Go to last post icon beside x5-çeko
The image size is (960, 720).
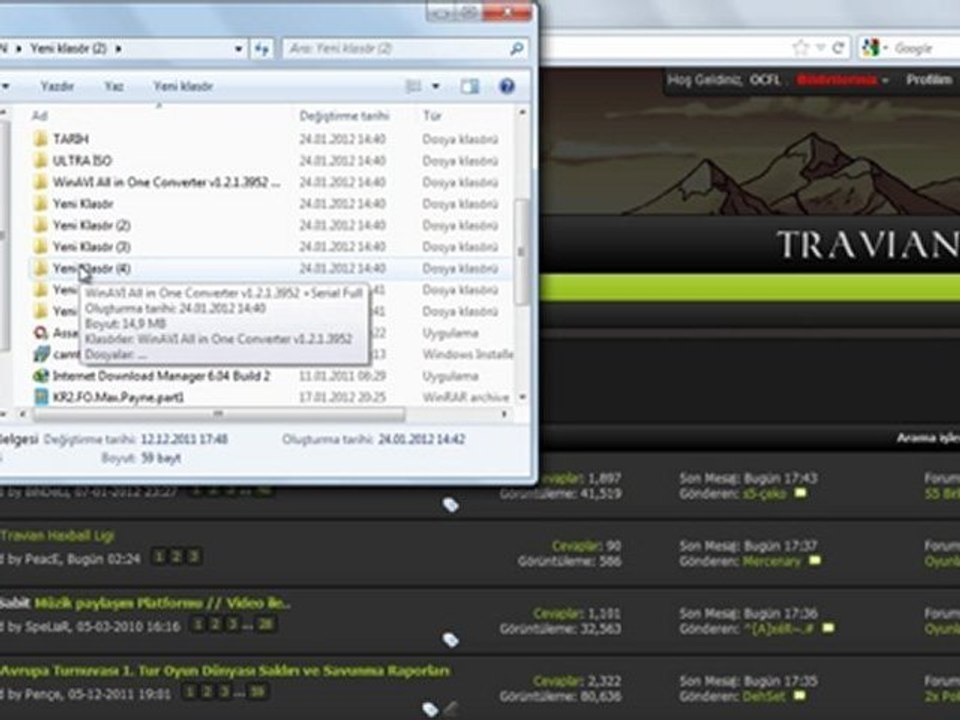(800, 493)
